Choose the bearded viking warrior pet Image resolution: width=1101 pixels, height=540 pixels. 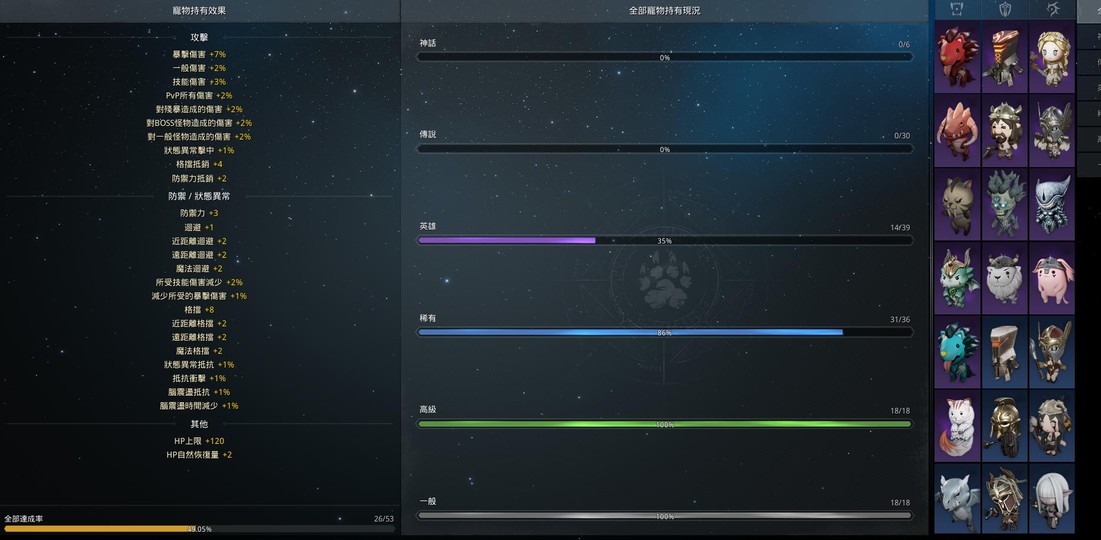[1005, 130]
